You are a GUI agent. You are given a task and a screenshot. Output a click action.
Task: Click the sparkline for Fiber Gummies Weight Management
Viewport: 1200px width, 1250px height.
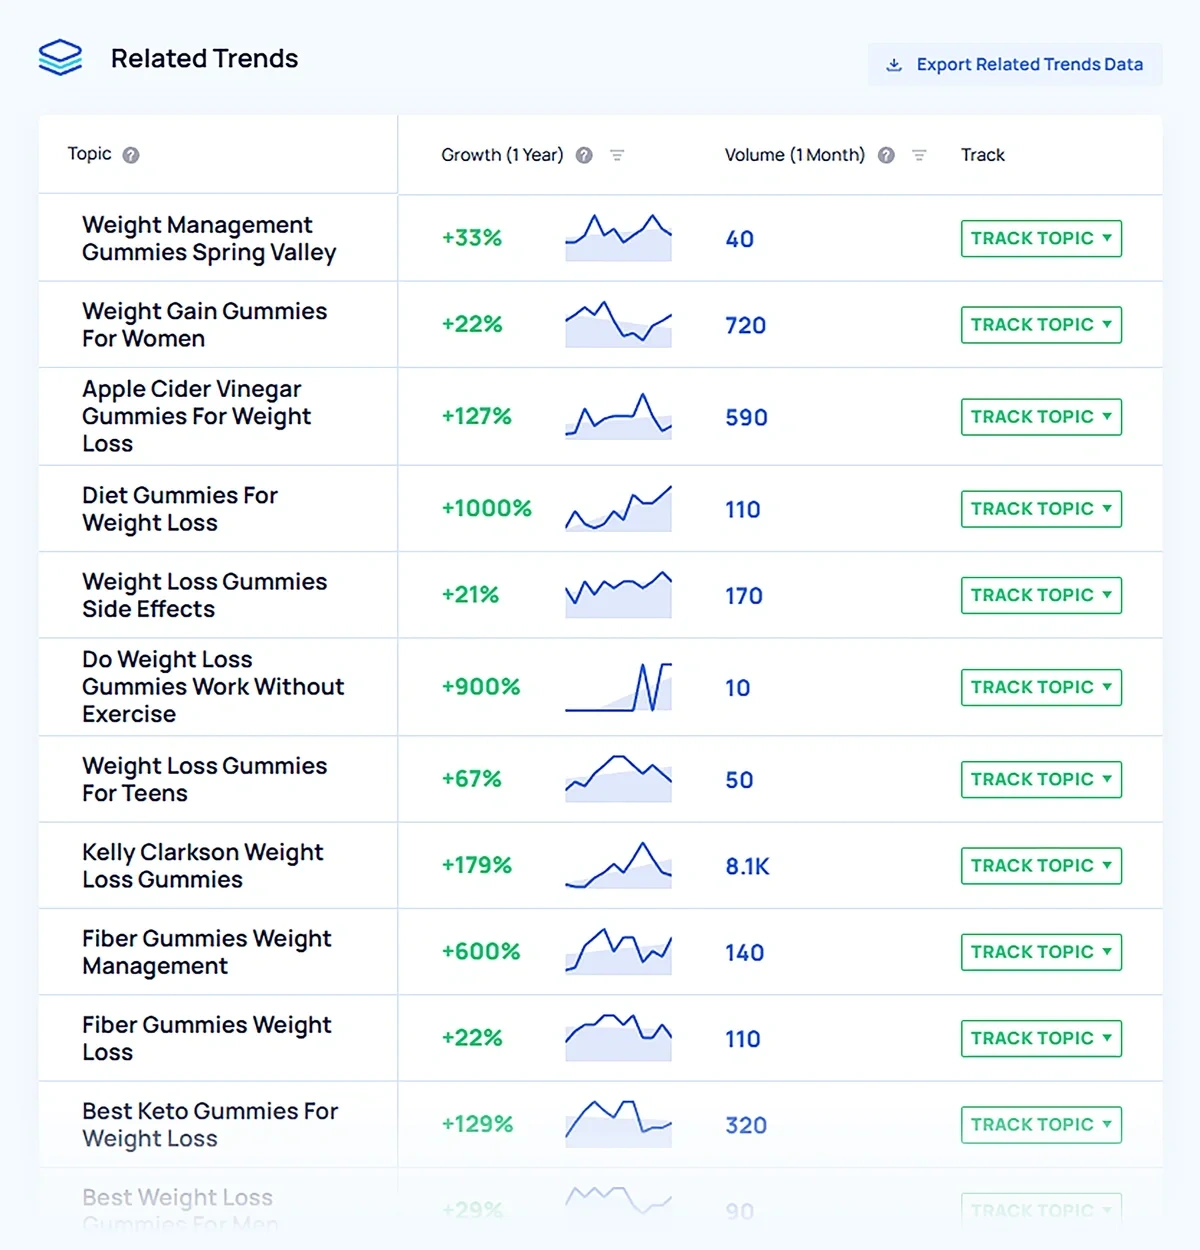618,952
